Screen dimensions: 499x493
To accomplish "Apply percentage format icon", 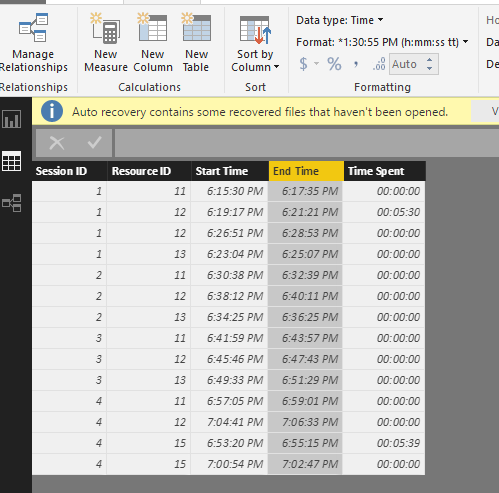I will coord(334,64).
